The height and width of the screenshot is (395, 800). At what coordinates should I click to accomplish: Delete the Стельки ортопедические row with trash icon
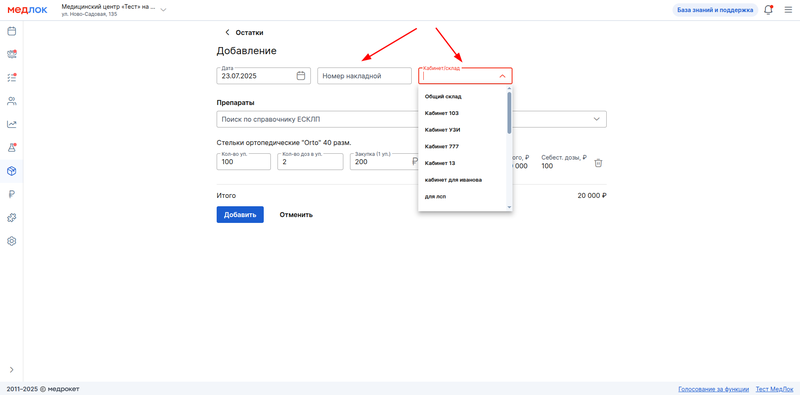598,163
